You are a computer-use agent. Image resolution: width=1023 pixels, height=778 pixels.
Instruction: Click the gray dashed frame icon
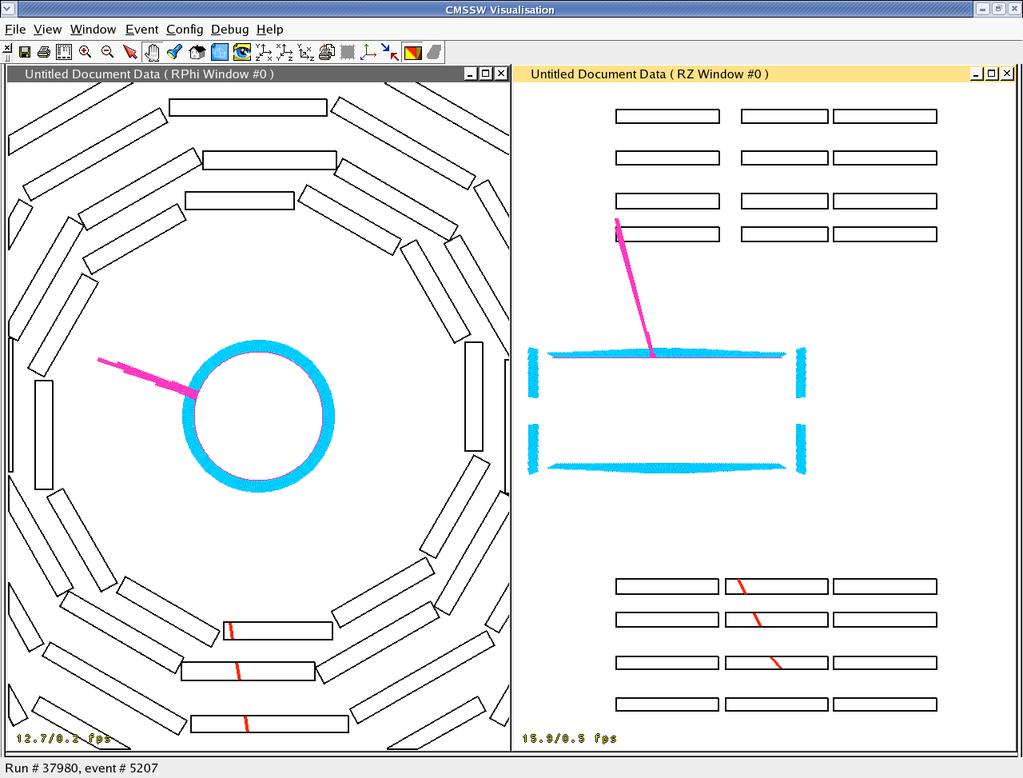[x=348, y=52]
